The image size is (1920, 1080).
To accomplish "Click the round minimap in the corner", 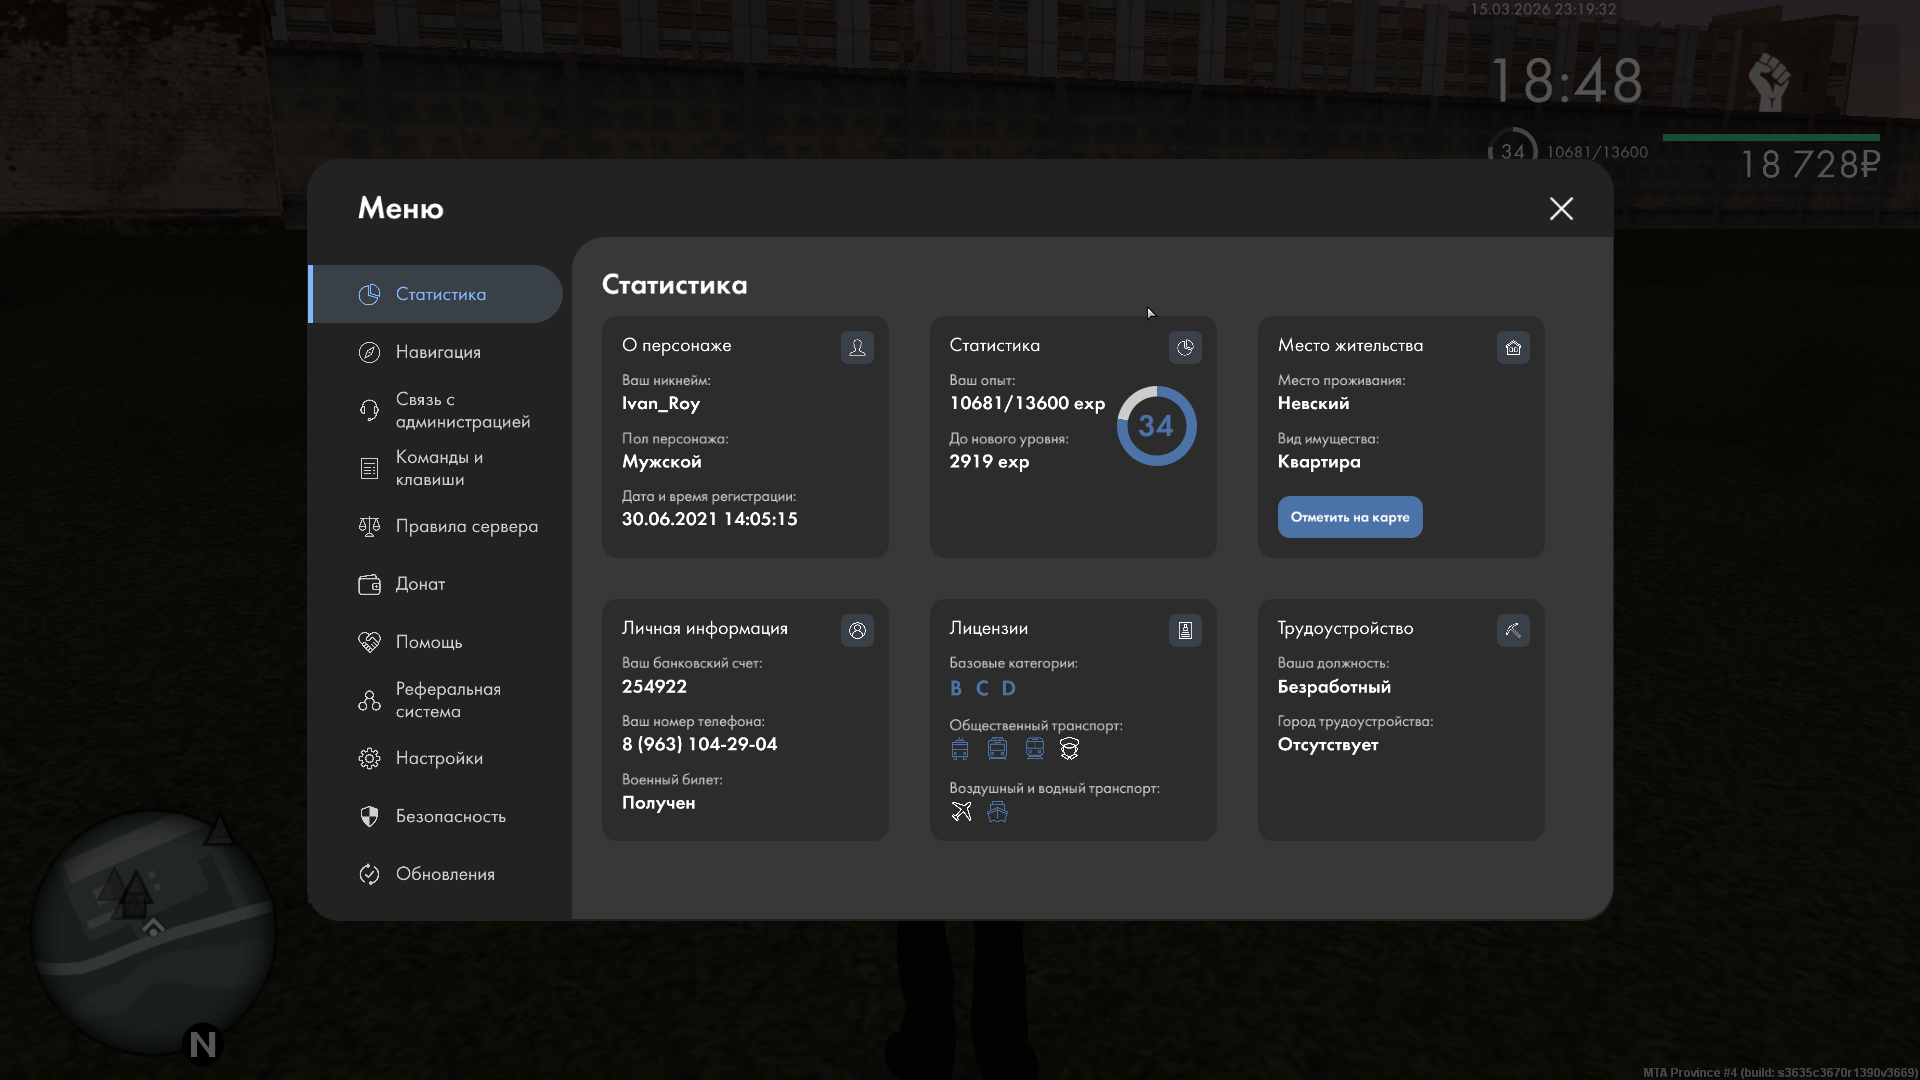I will coord(152,932).
